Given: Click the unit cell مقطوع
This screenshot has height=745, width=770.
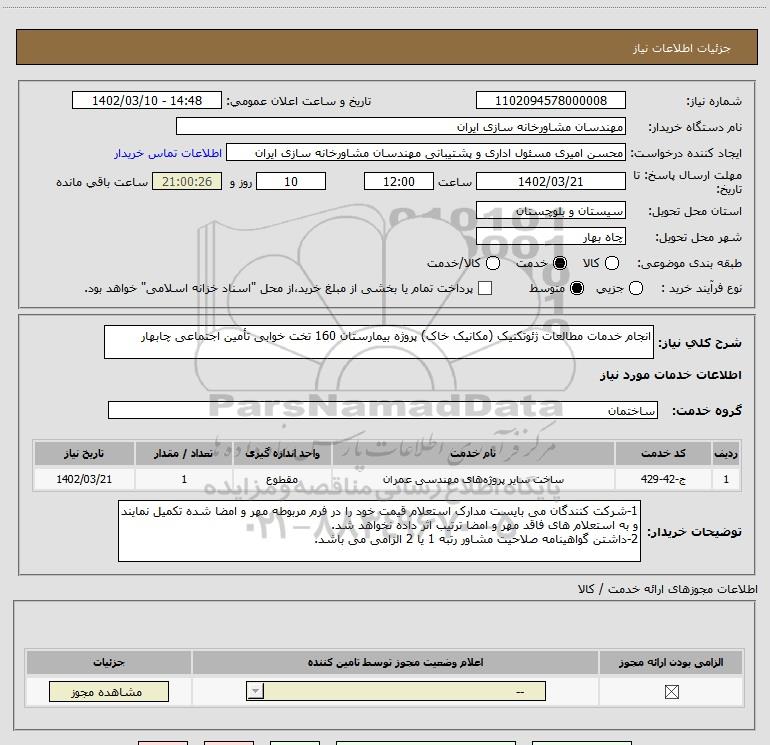Looking at the screenshot, I should click(282, 479).
